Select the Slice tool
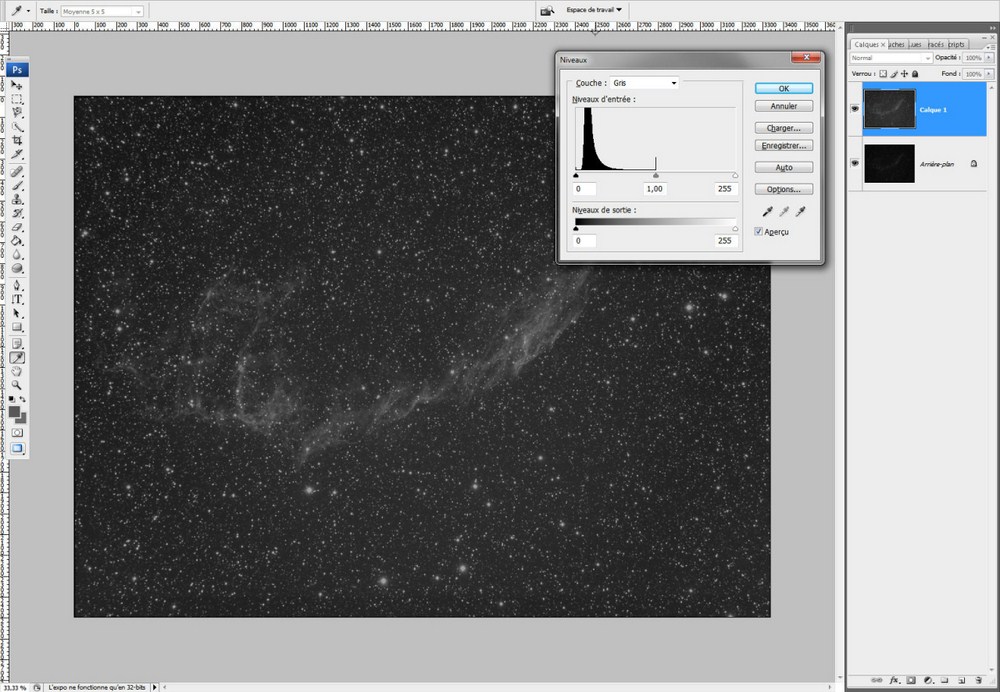Viewport: 1000px width, 692px height. click(x=17, y=154)
